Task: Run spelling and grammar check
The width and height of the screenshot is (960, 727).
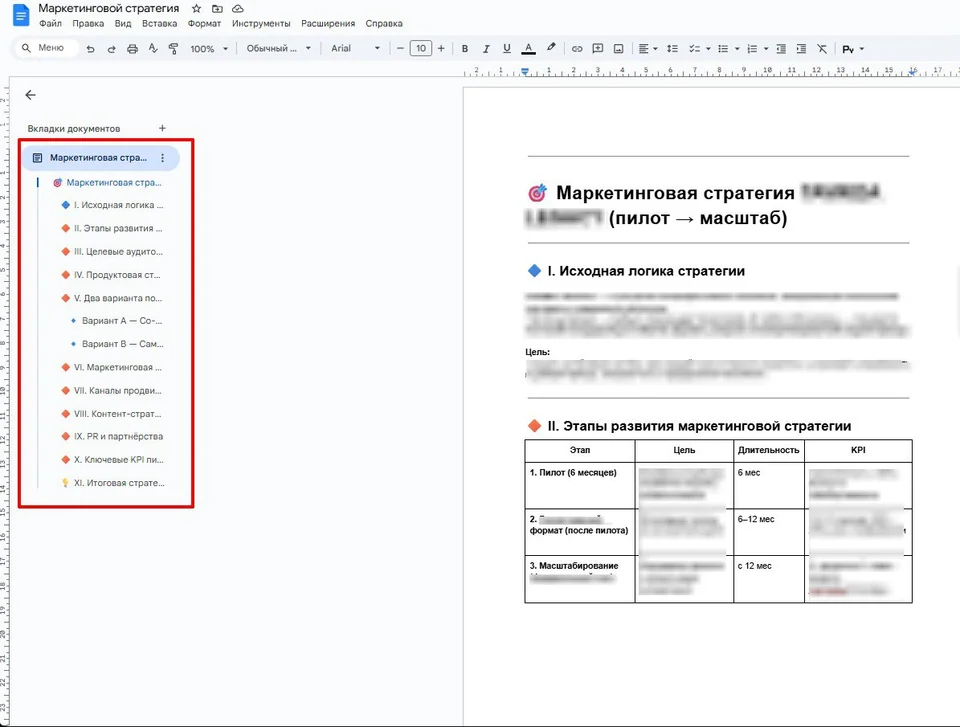Action: pyautogui.click(x=153, y=48)
